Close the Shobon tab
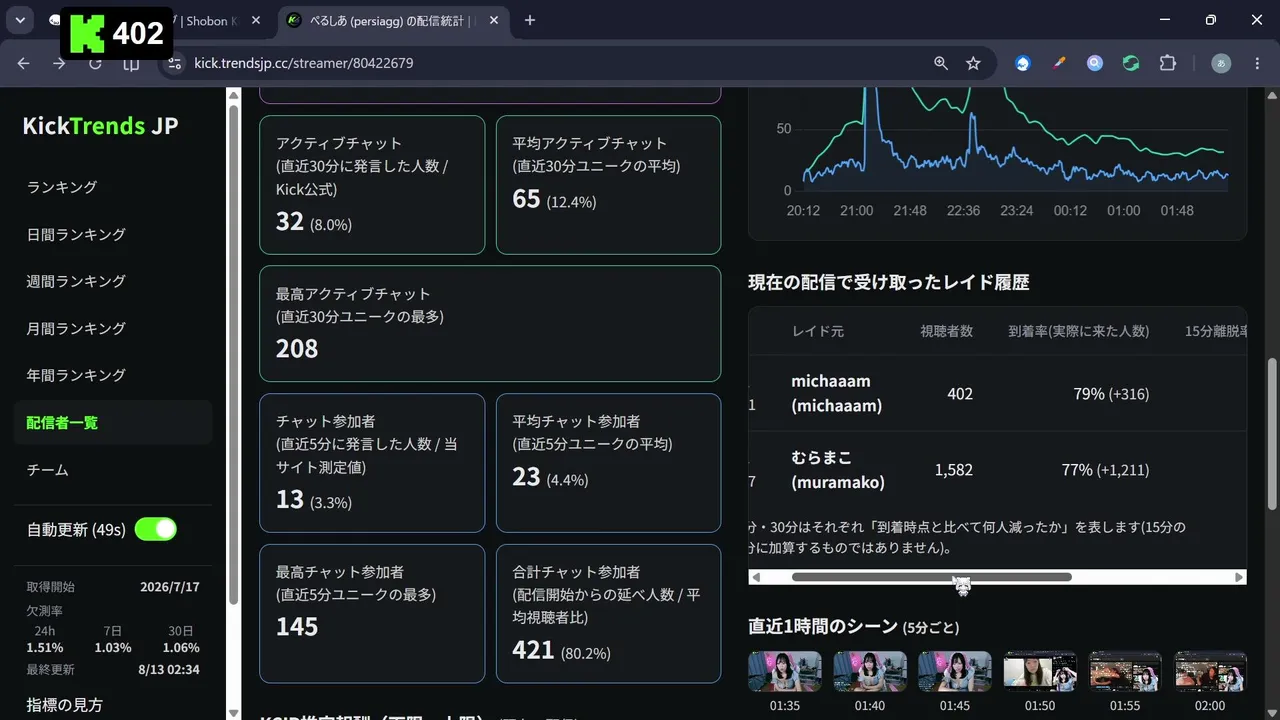 [x=256, y=20]
